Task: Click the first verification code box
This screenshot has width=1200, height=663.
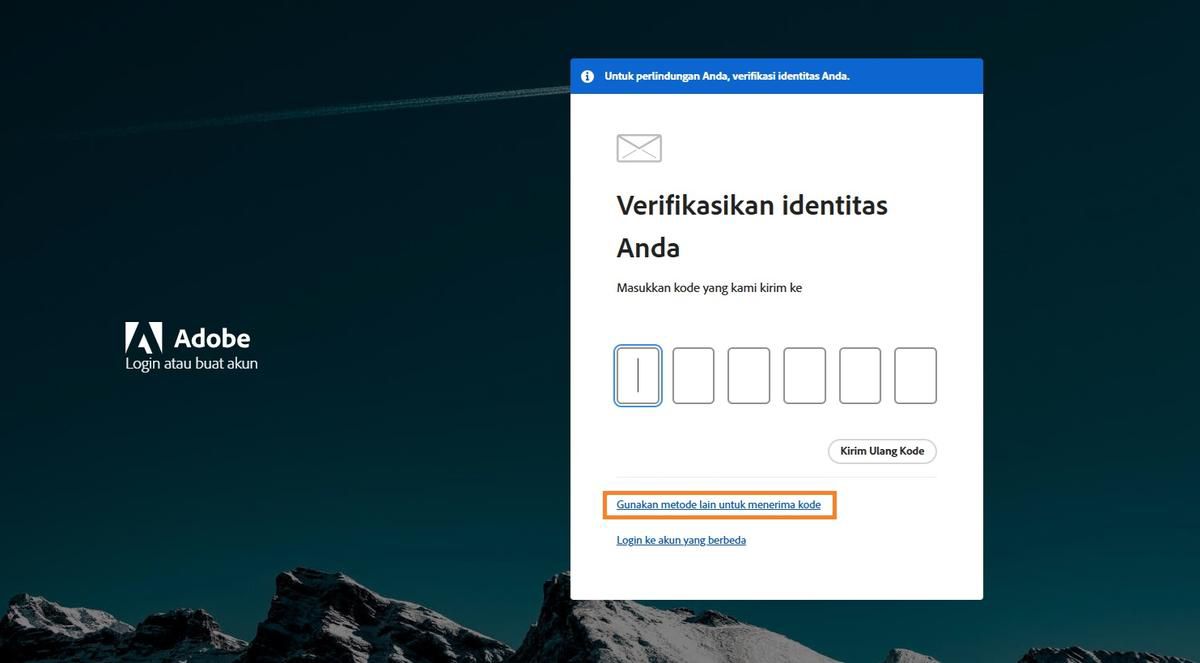Action: 637,375
